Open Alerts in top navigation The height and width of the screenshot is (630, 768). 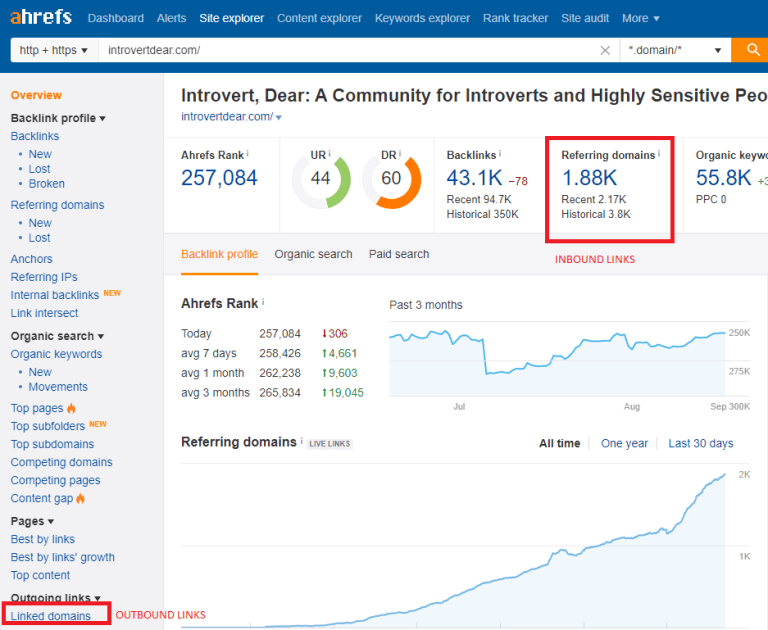171,18
